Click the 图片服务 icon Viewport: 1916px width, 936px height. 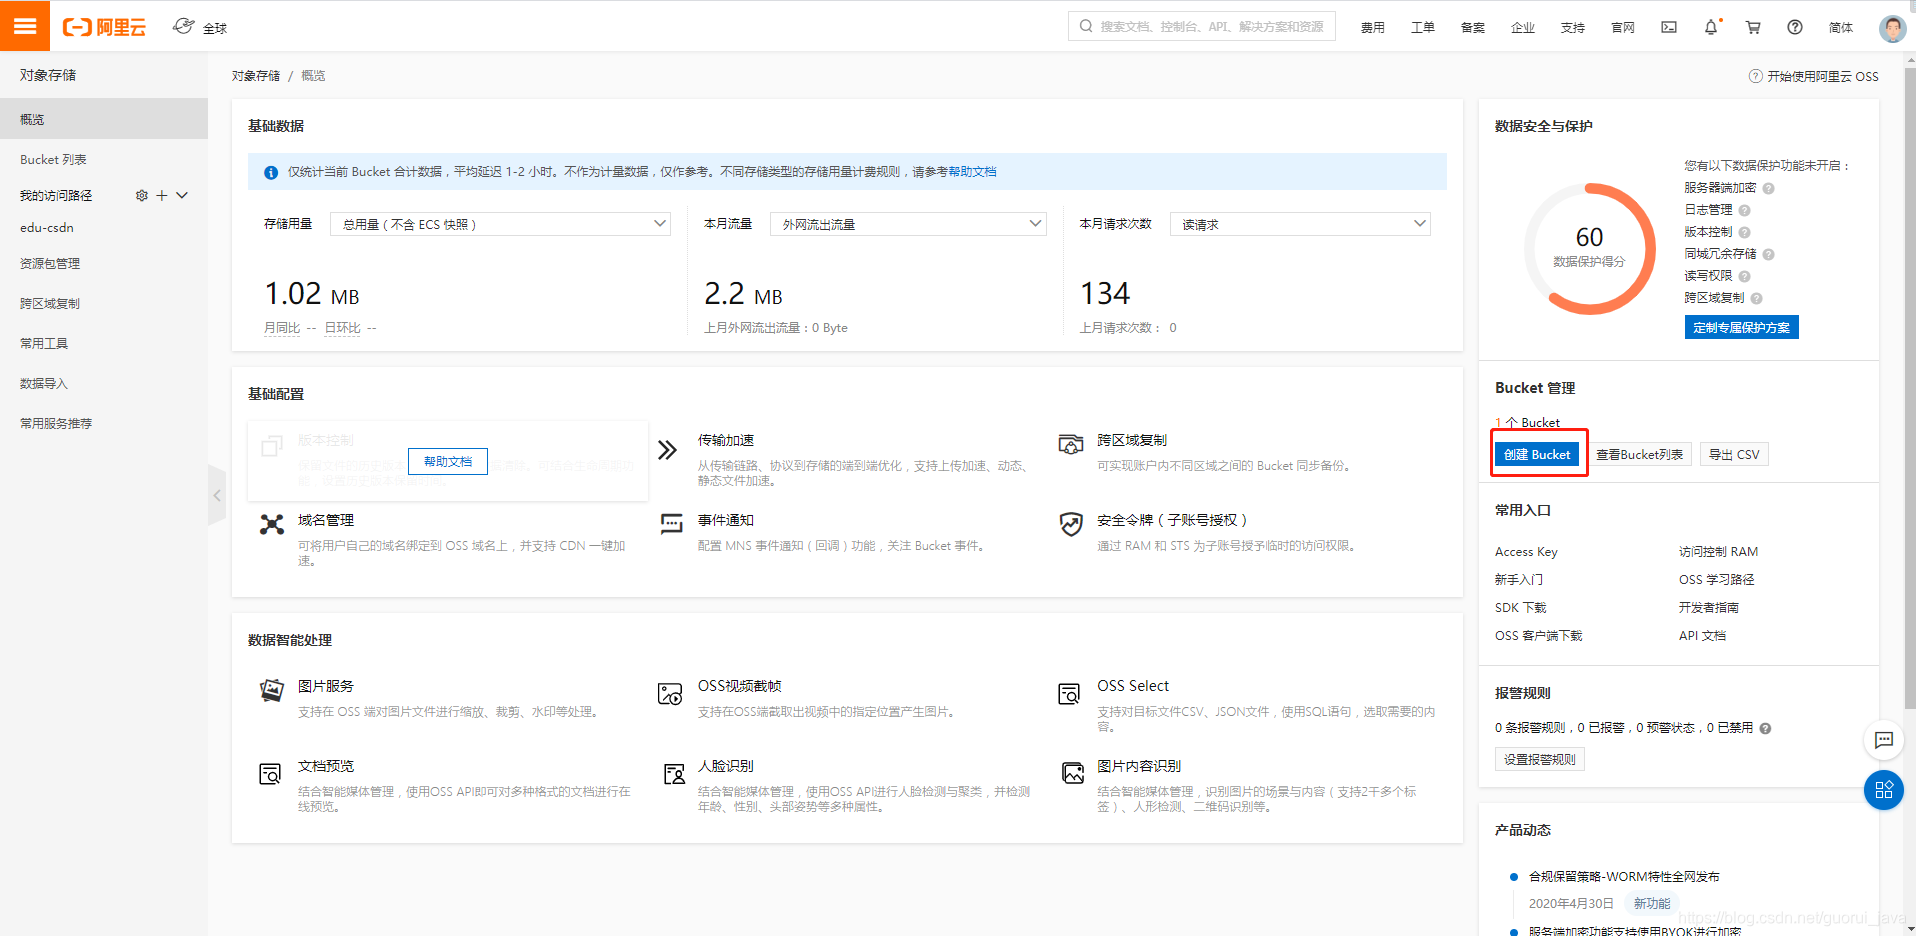(272, 690)
